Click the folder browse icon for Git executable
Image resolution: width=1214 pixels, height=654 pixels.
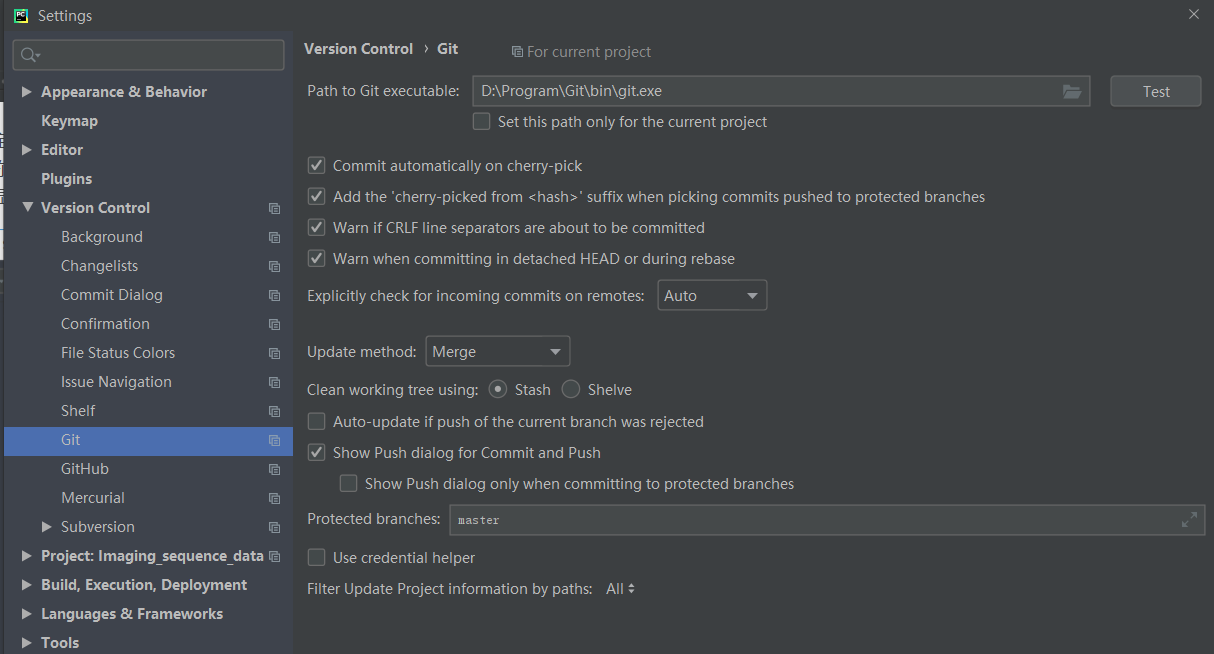coord(1072,91)
